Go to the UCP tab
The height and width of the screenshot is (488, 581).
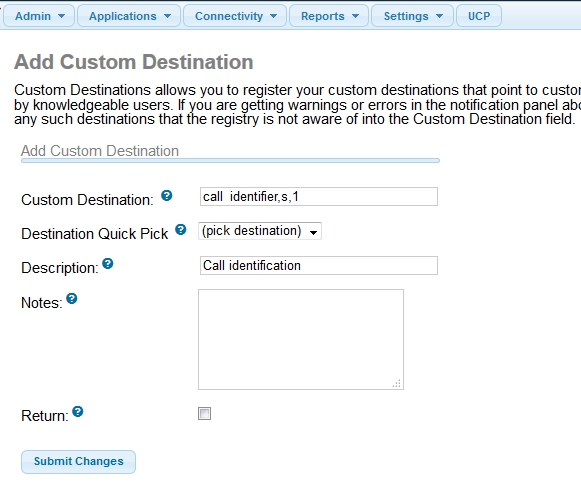(x=479, y=16)
